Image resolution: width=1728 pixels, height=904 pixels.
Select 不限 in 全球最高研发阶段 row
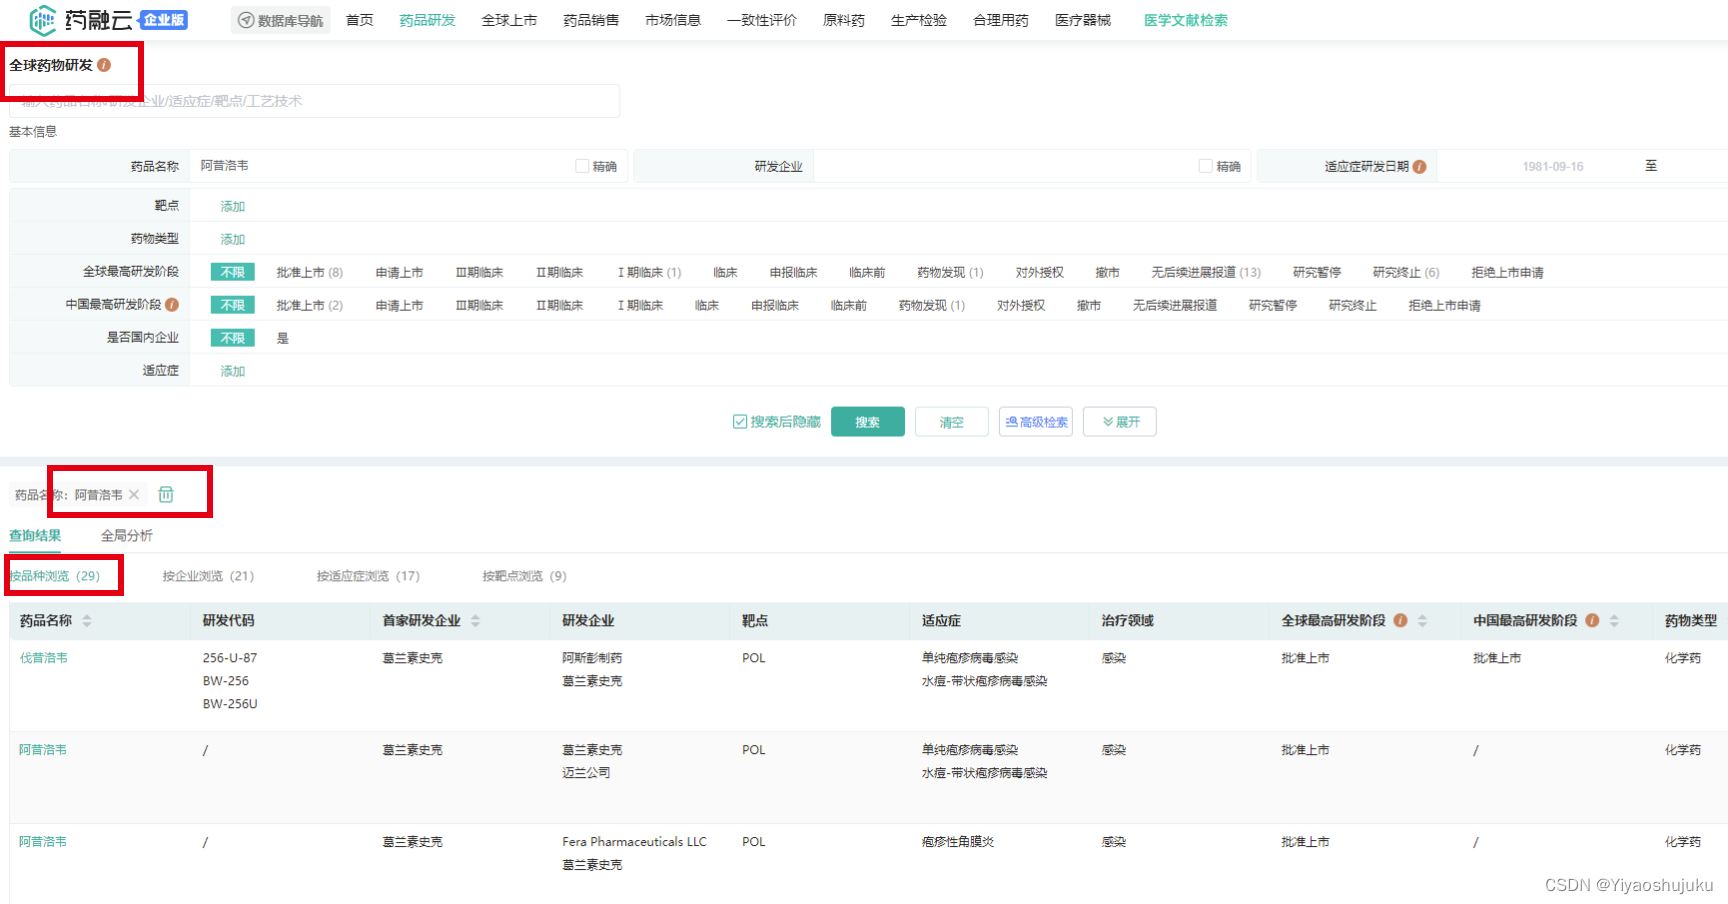pyautogui.click(x=233, y=272)
